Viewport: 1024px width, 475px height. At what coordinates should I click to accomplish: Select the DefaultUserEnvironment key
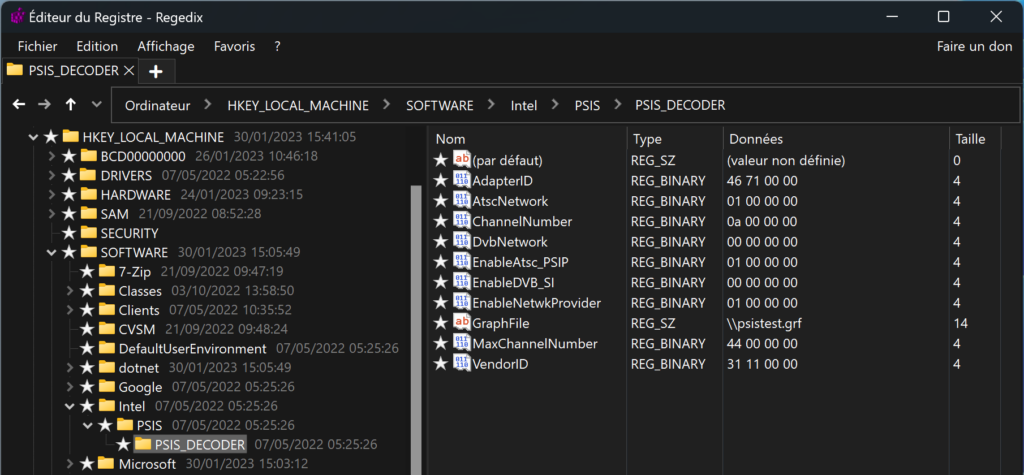[192, 348]
